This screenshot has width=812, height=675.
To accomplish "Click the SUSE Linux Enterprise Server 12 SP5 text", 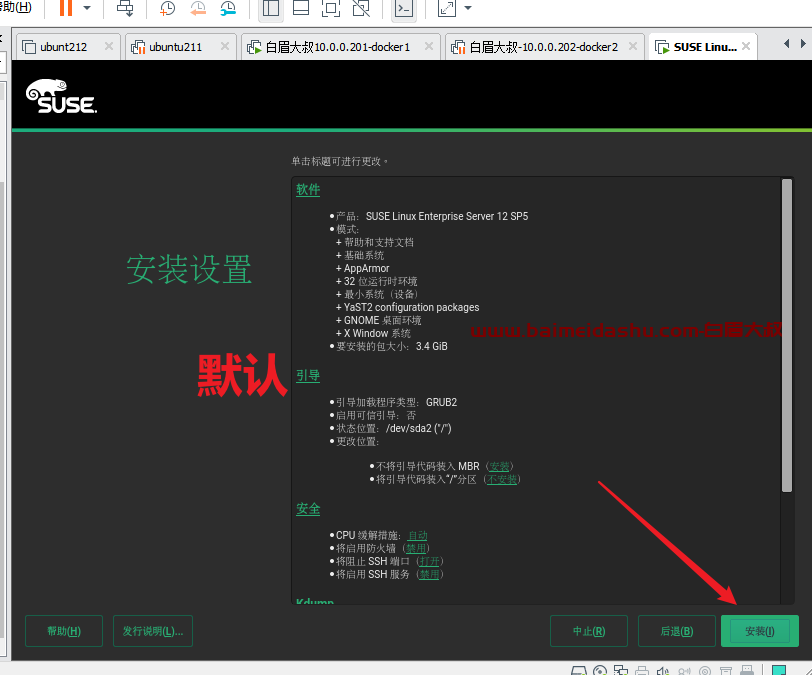I will [447, 217].
